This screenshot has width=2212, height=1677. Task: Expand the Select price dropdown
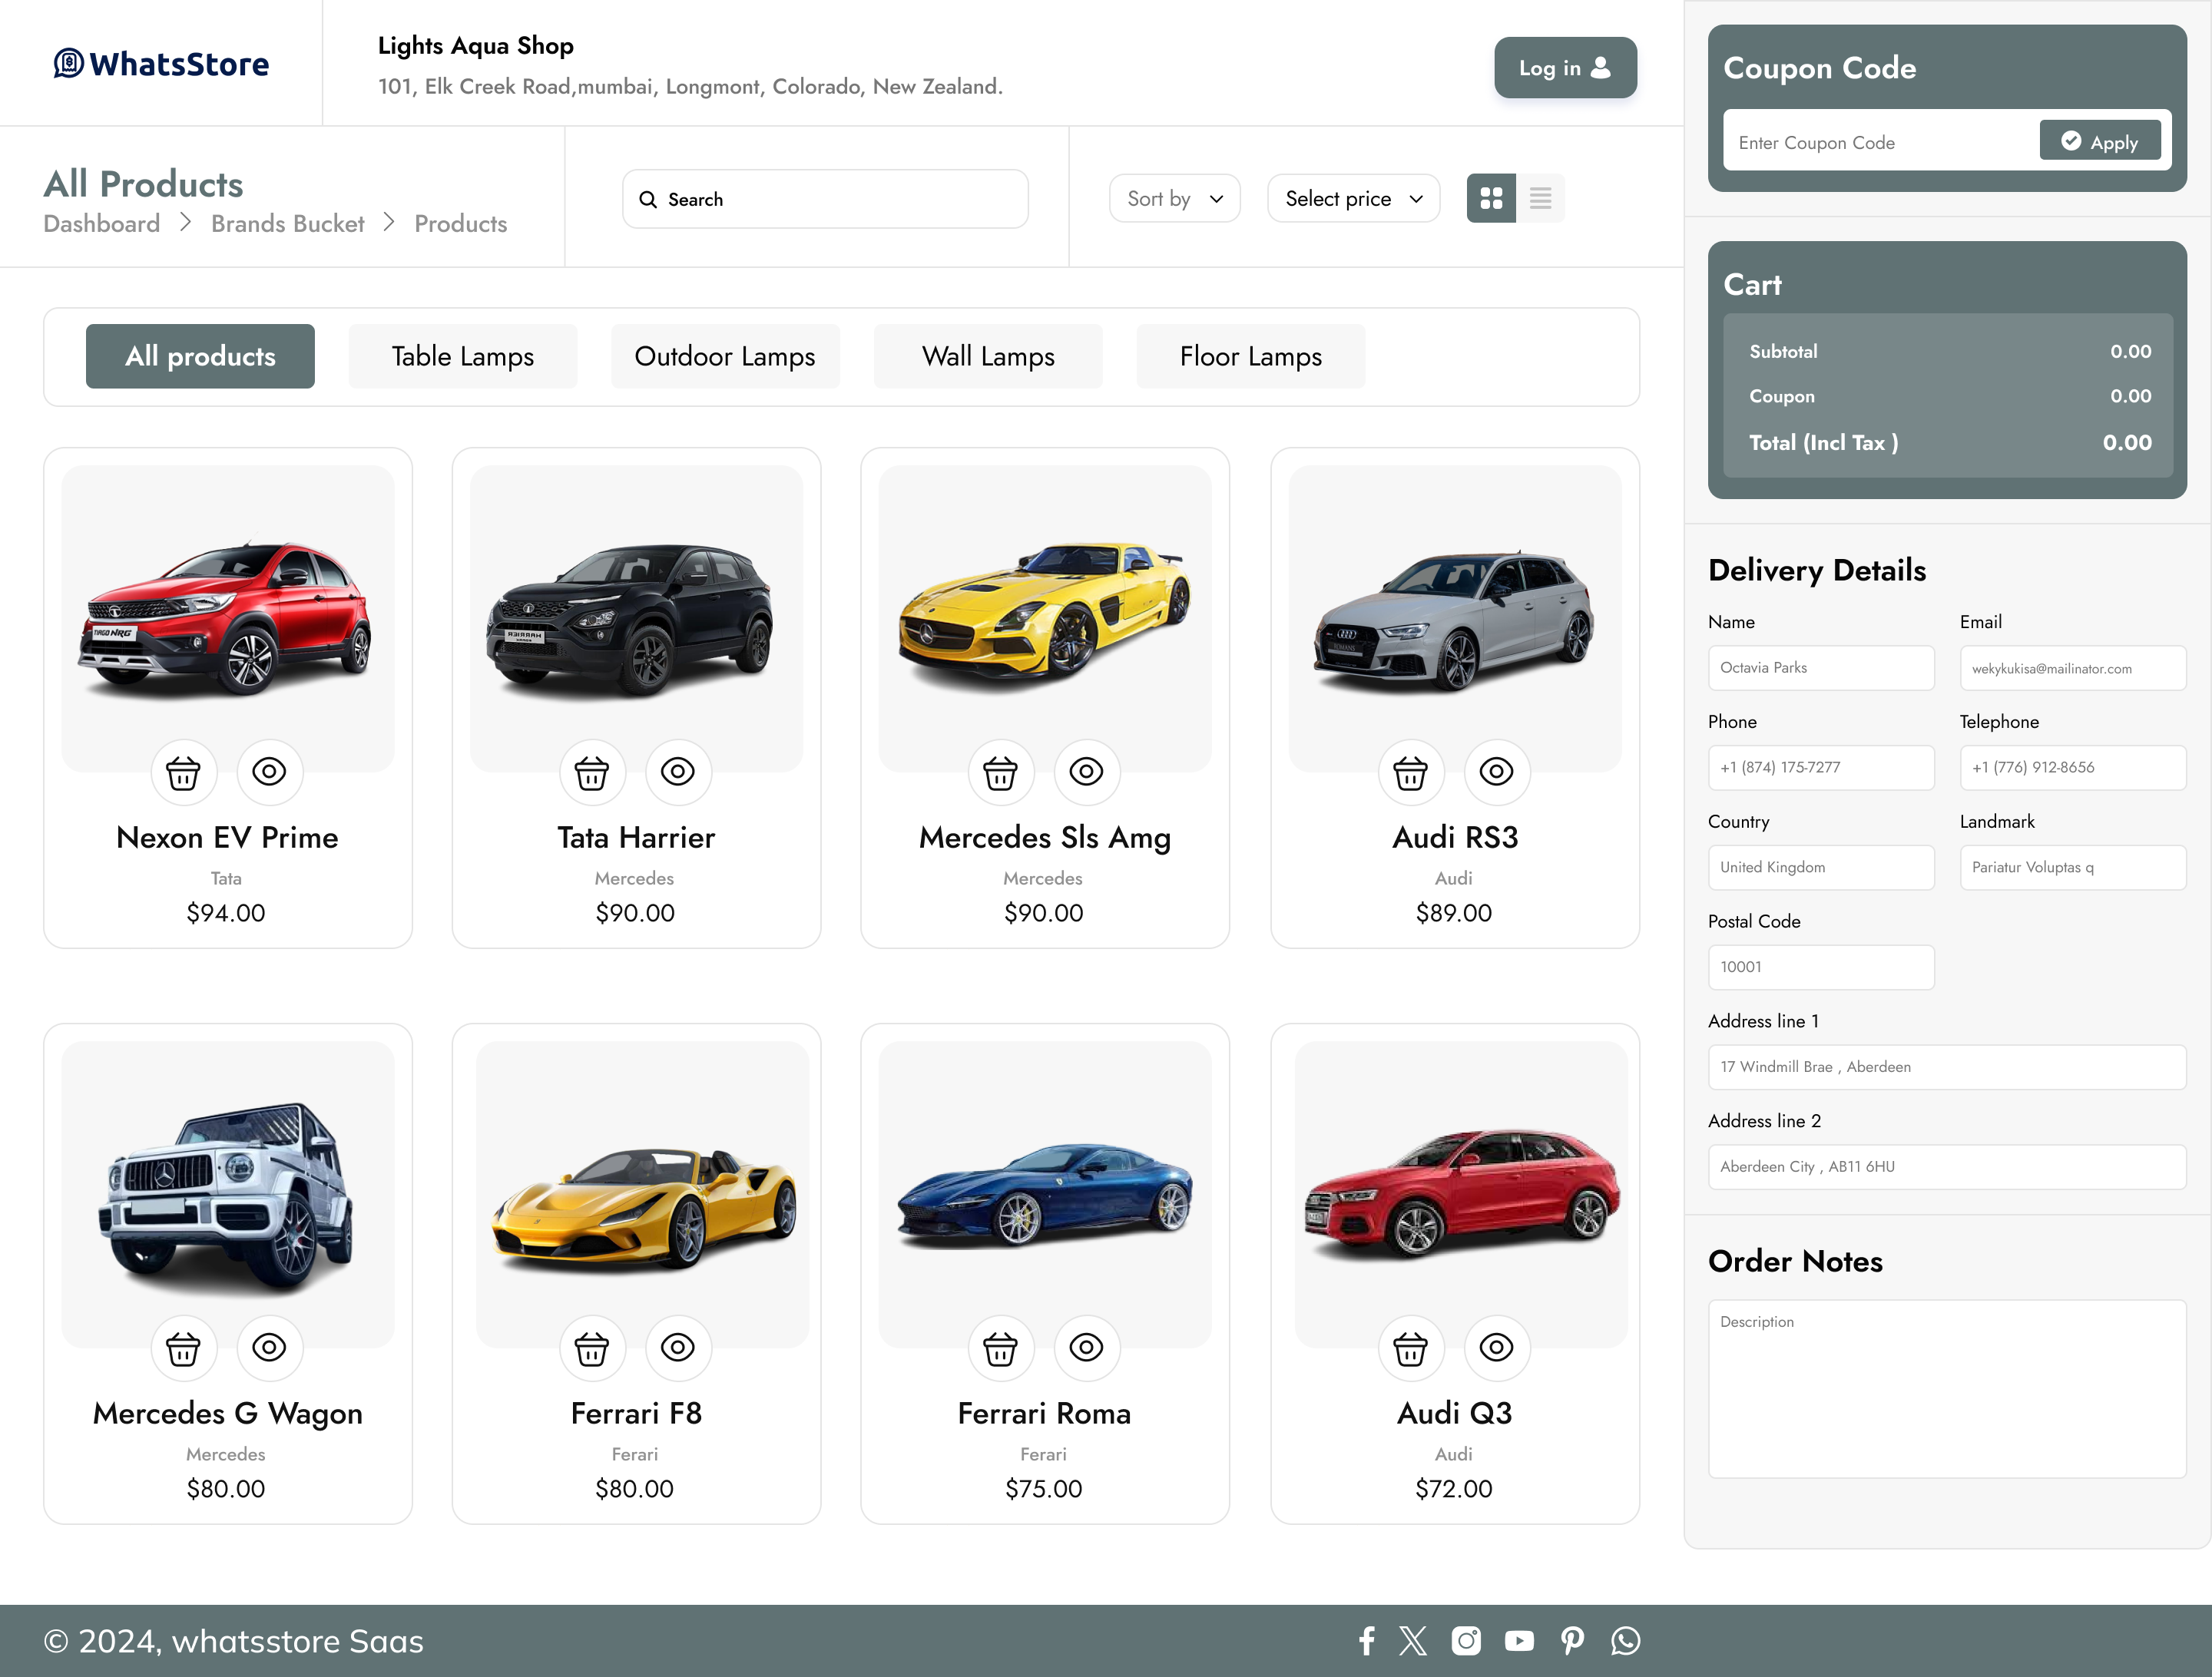point(1353,198)
